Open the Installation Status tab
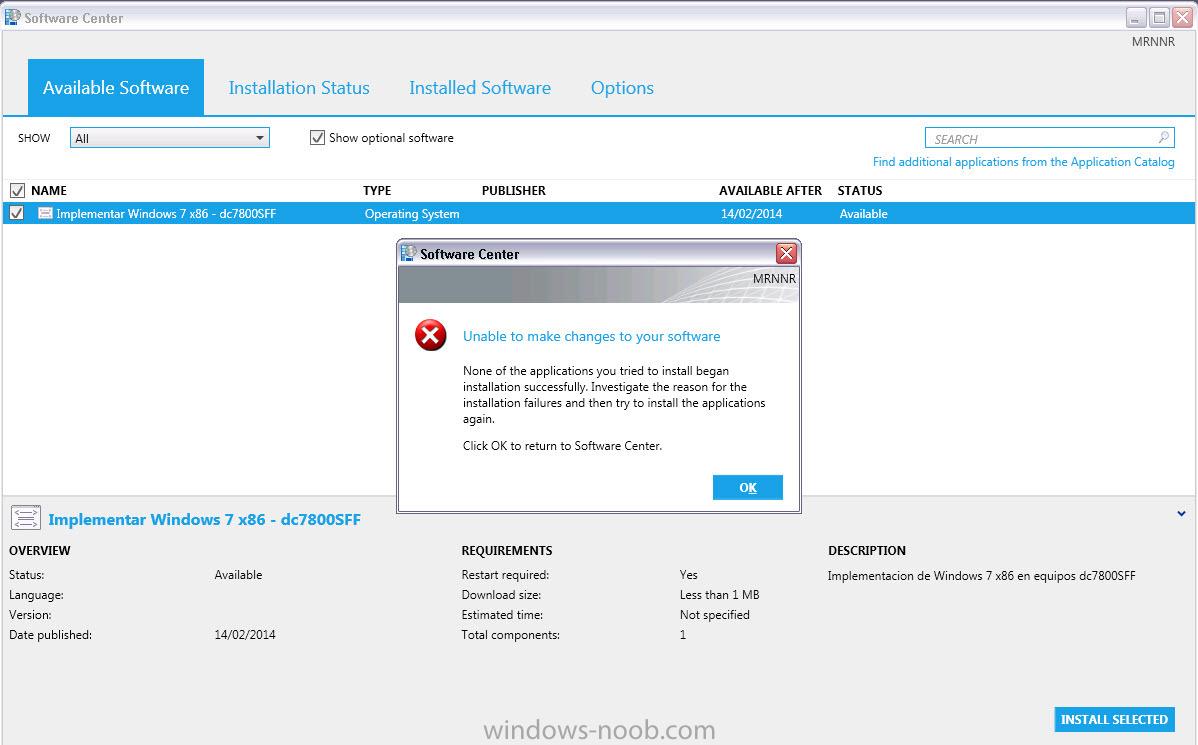This screenshot has height=745, width=1198. [x=299, y=88]
